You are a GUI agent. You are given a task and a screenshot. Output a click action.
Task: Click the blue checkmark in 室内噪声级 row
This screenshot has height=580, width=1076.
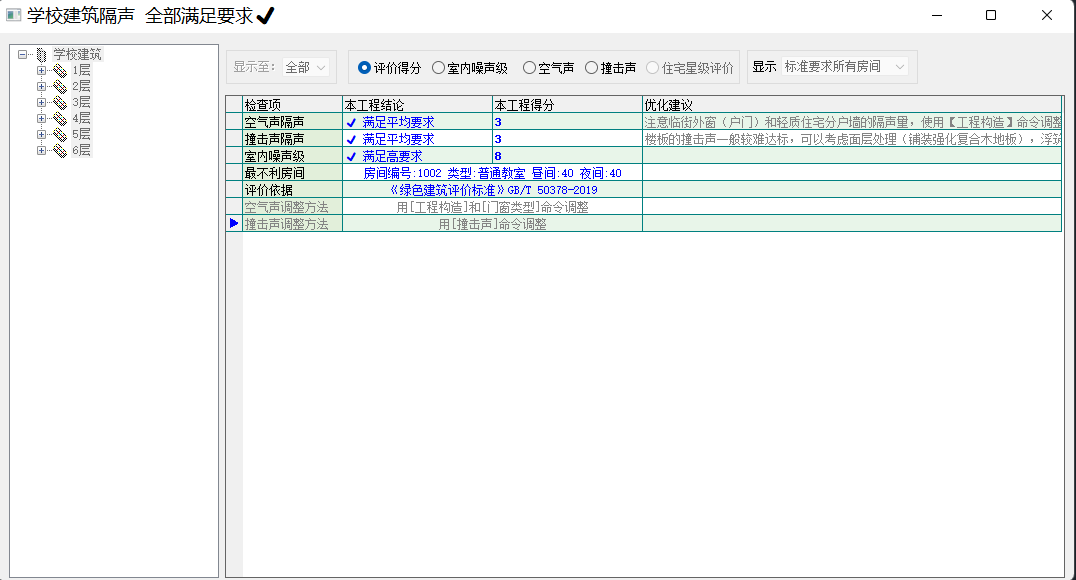[x=351, y=156]
